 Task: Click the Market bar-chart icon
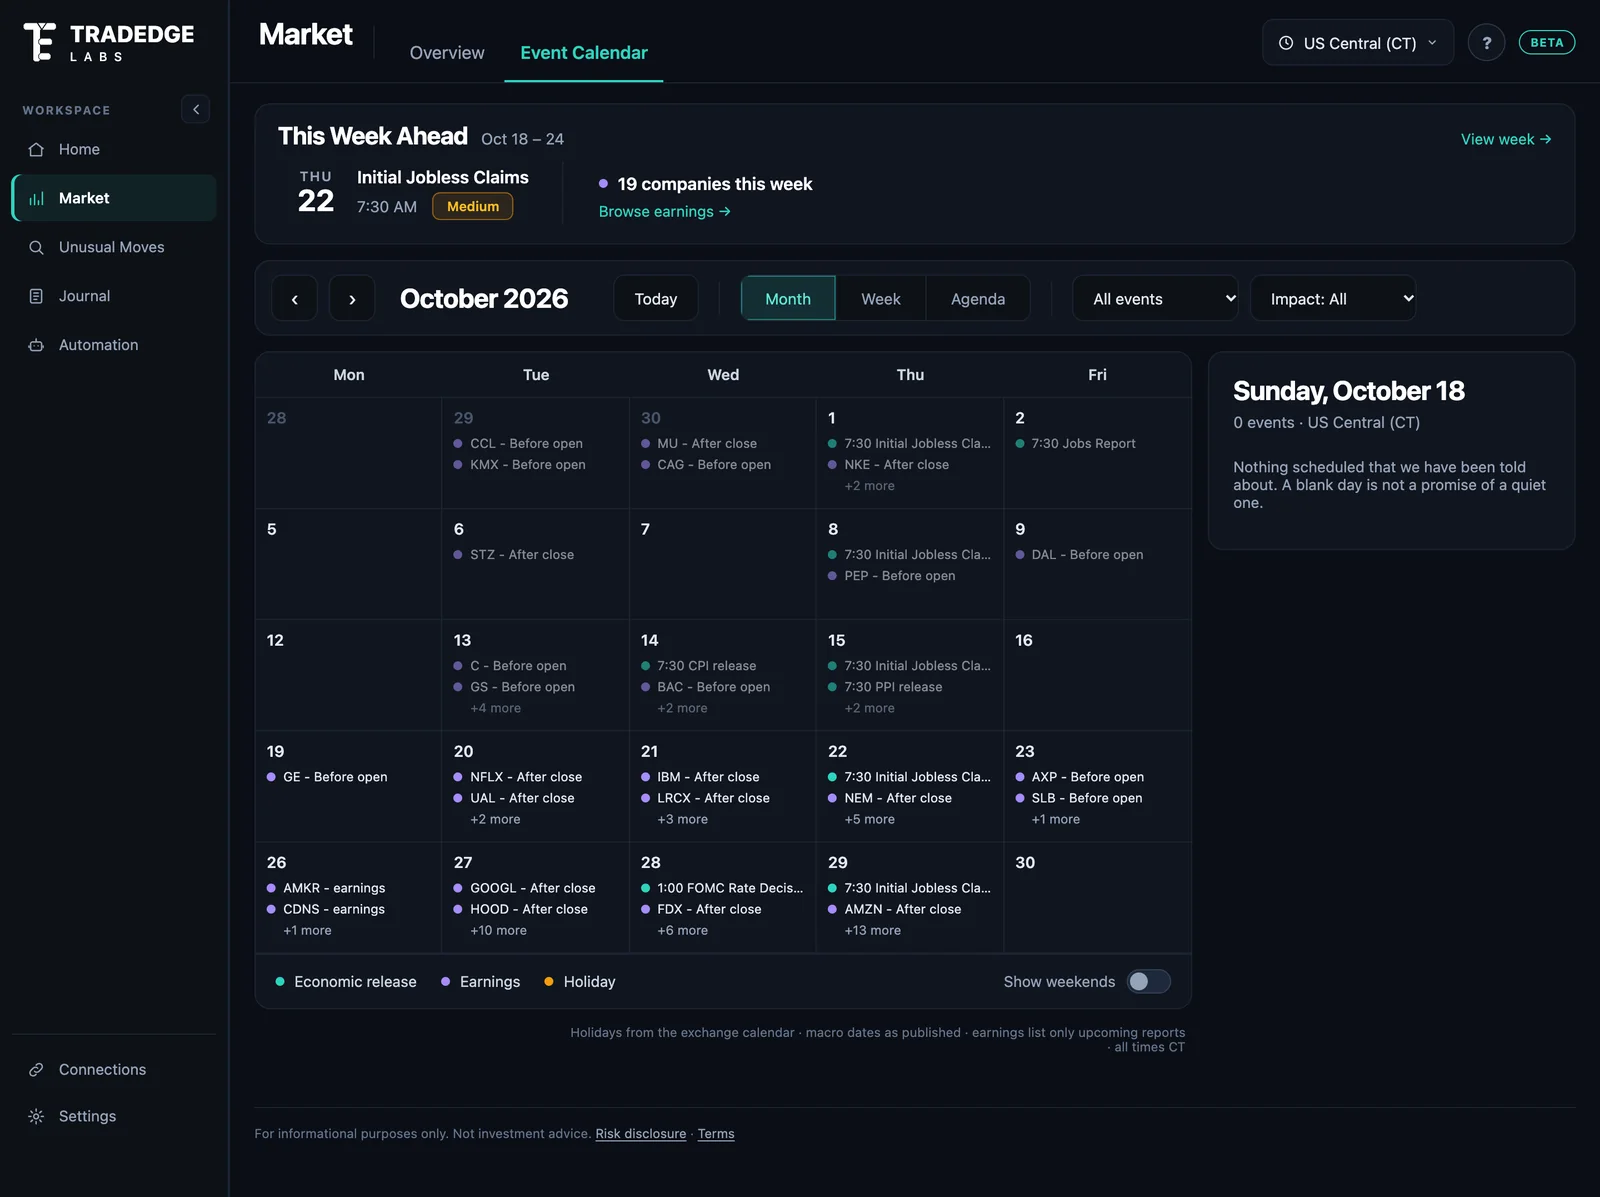(x=36, y=198)
